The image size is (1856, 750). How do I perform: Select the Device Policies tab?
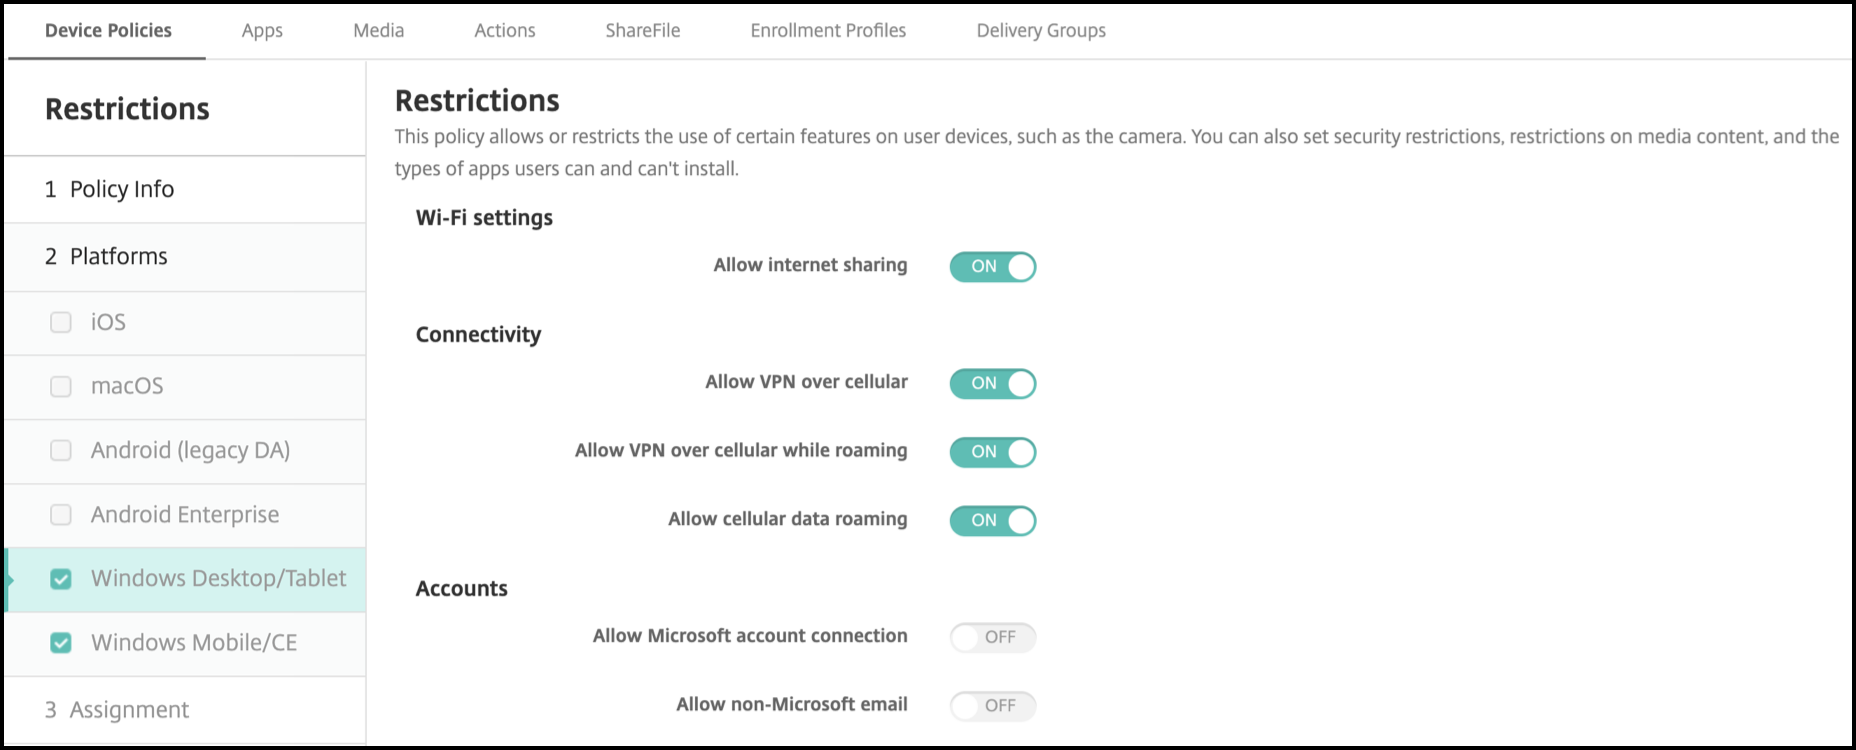(x=108, y=31)
